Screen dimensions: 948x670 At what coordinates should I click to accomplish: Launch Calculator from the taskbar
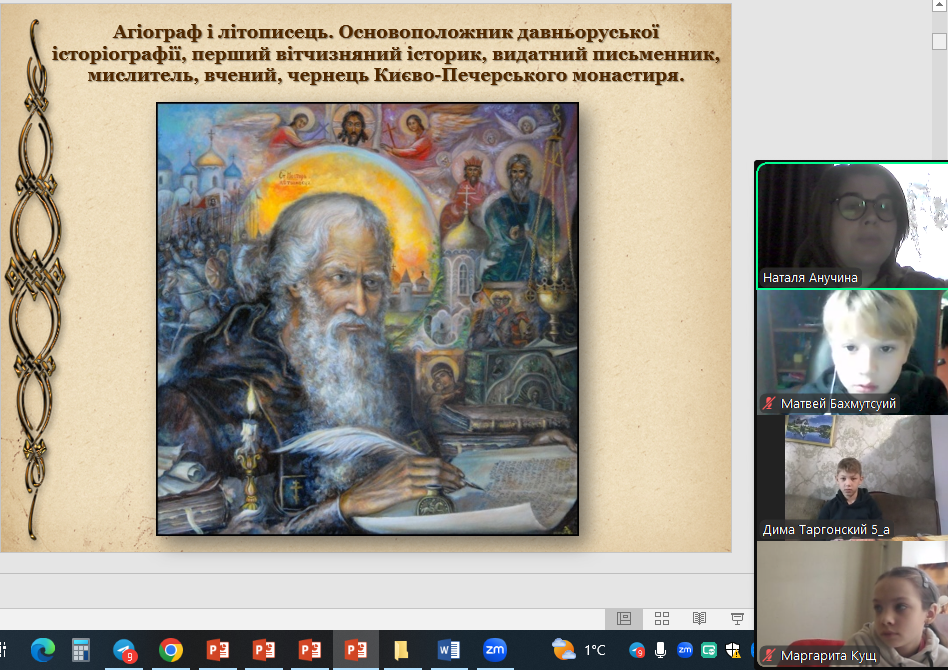[x=80, y=651]
